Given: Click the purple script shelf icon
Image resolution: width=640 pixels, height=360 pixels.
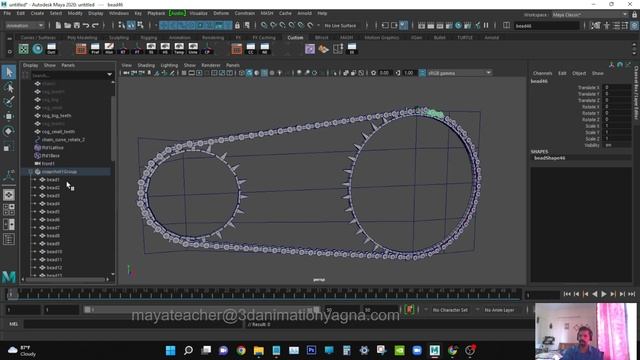Looking at the screenshot, I should (x=310, y=49).
